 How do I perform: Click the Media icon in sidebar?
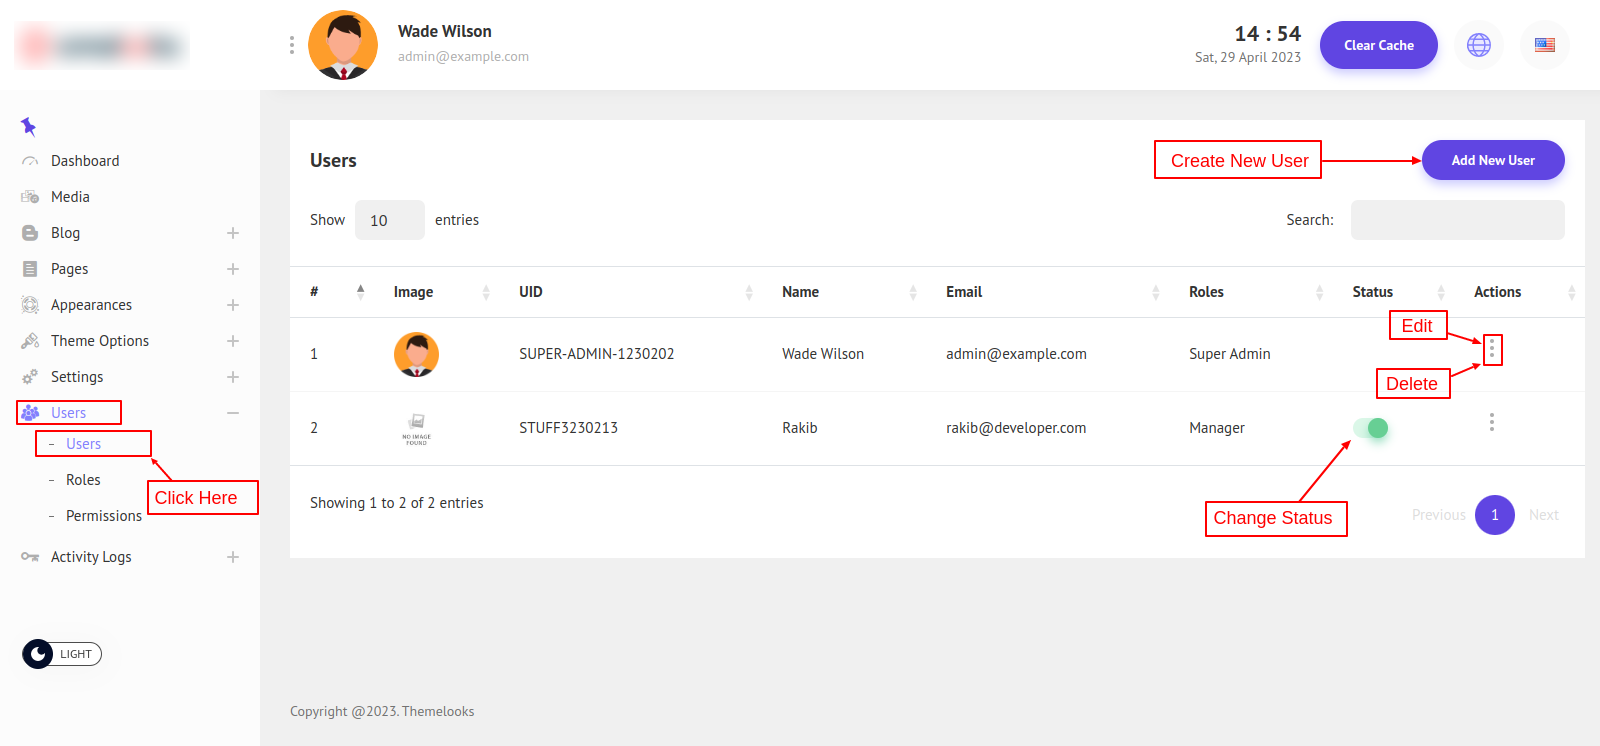coord(30,197)
